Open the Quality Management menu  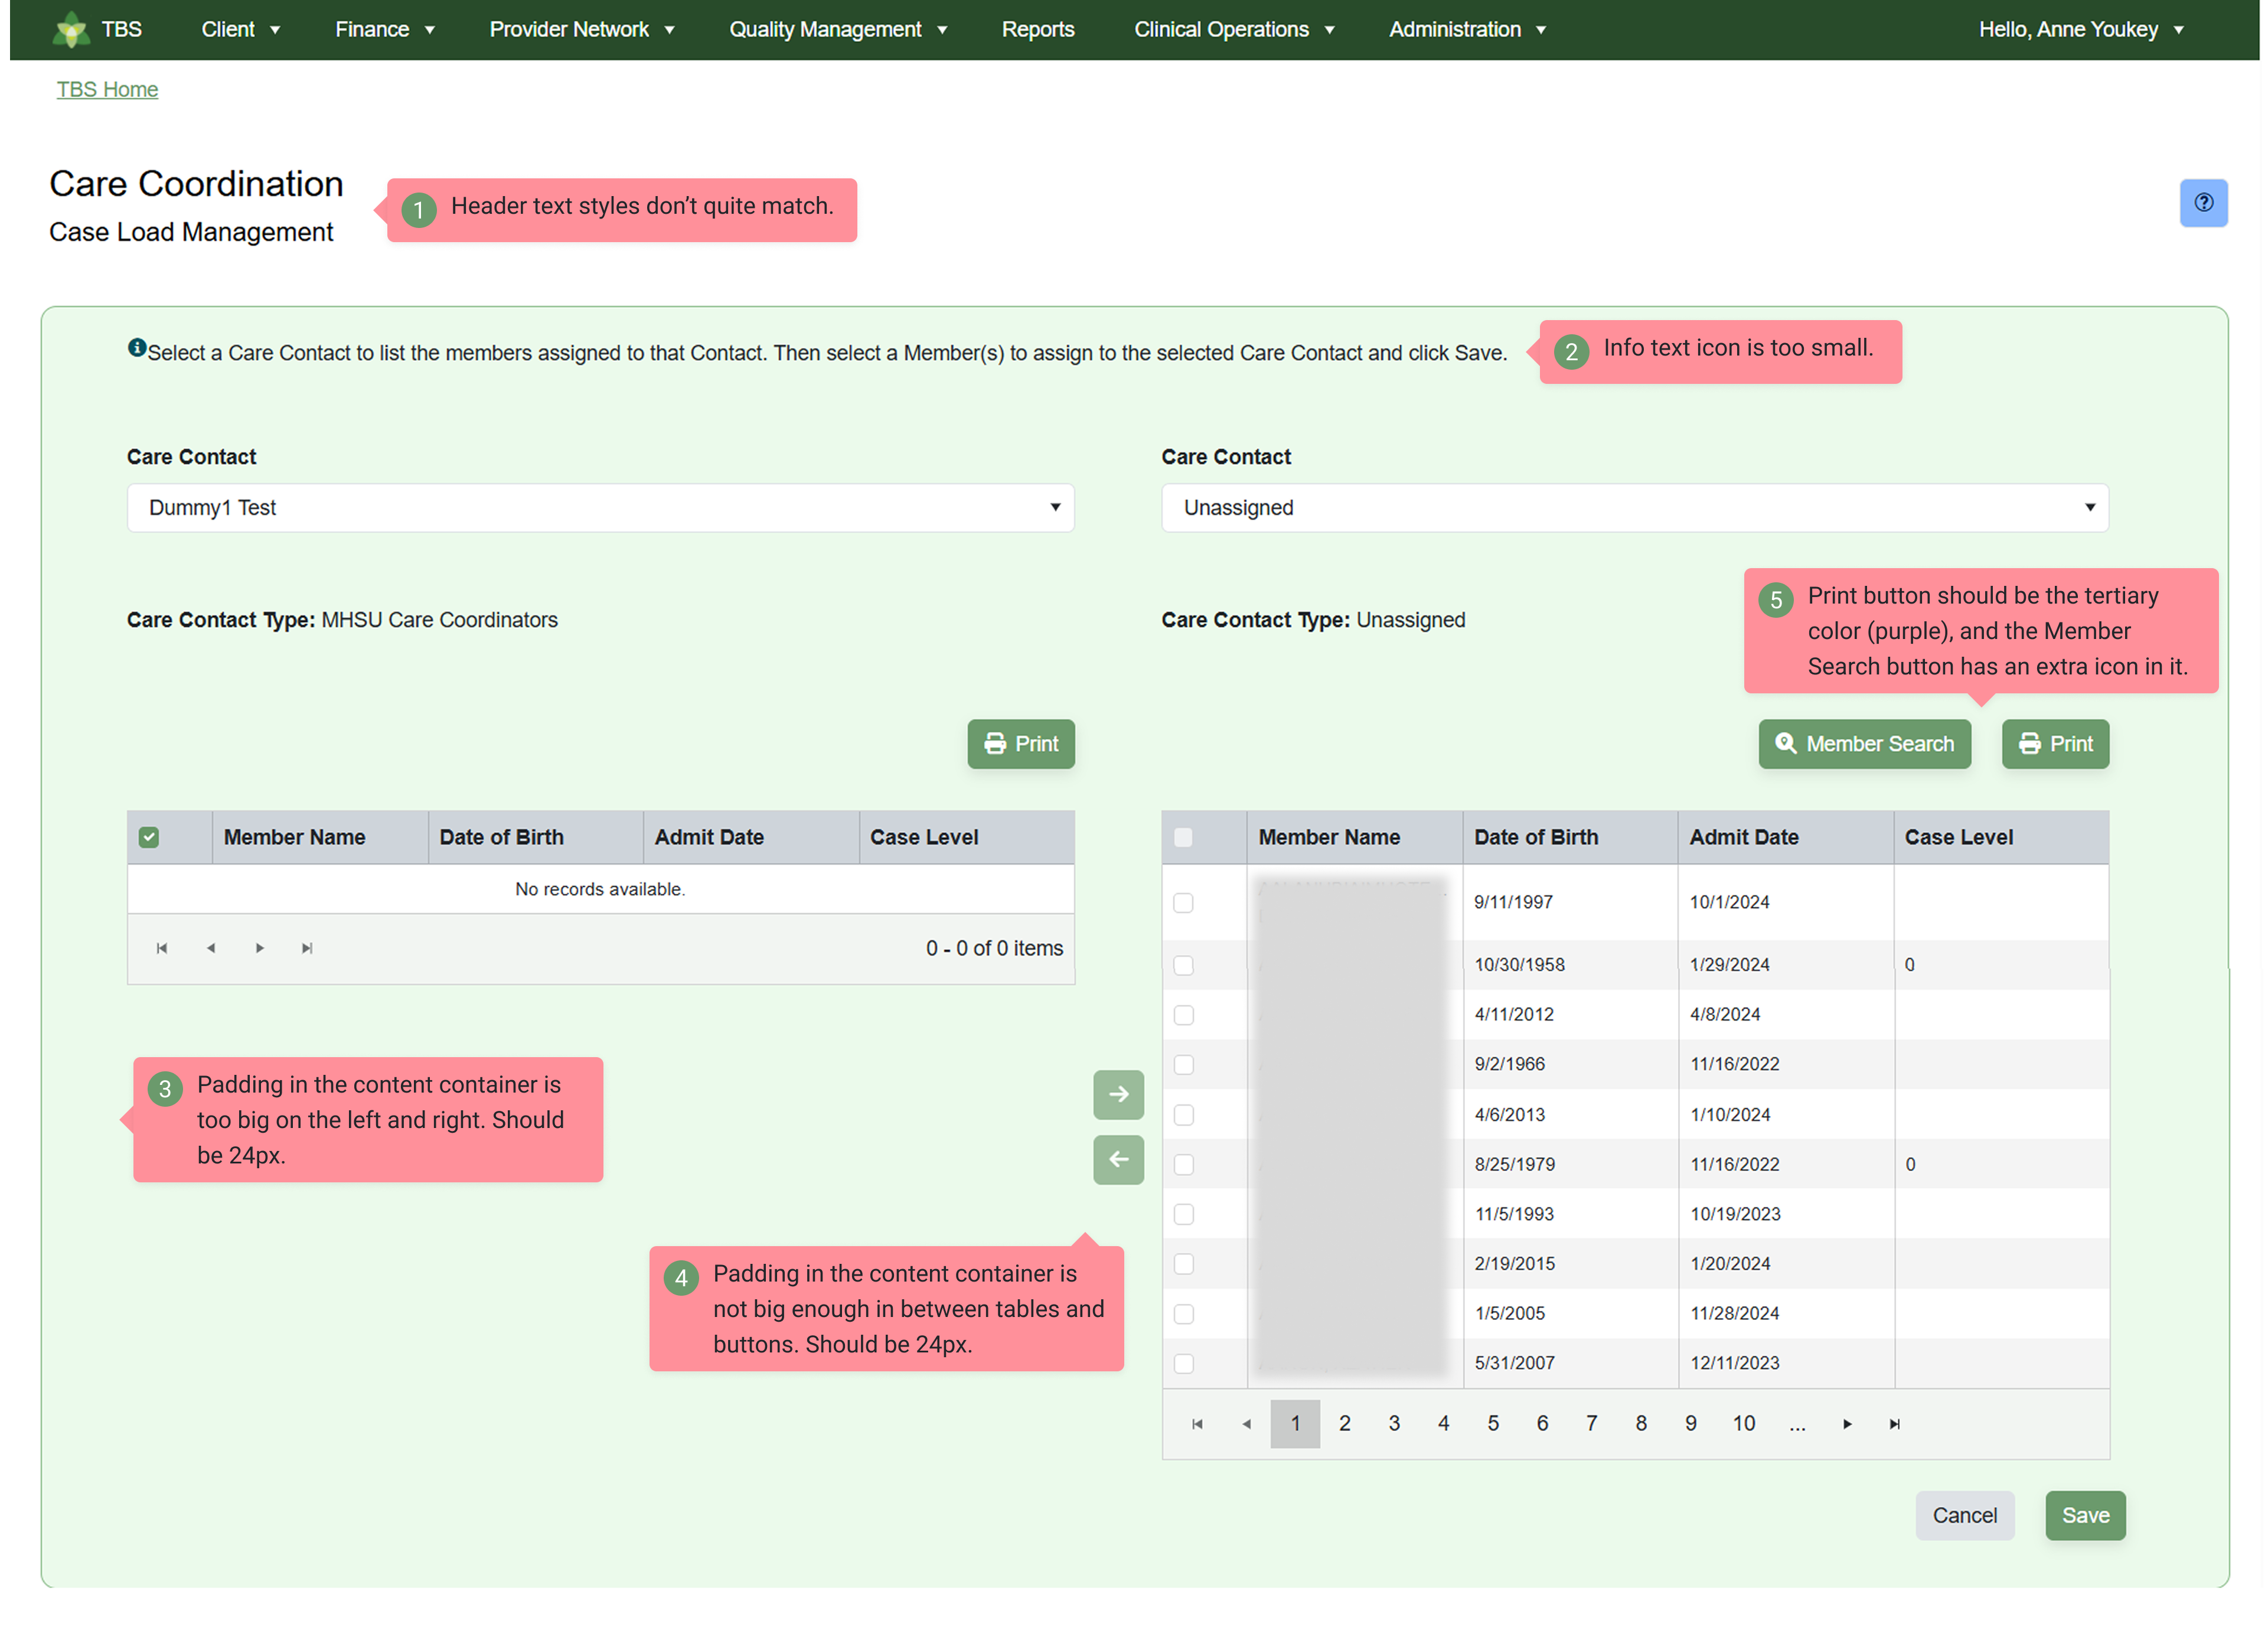(x=838, y=29)
